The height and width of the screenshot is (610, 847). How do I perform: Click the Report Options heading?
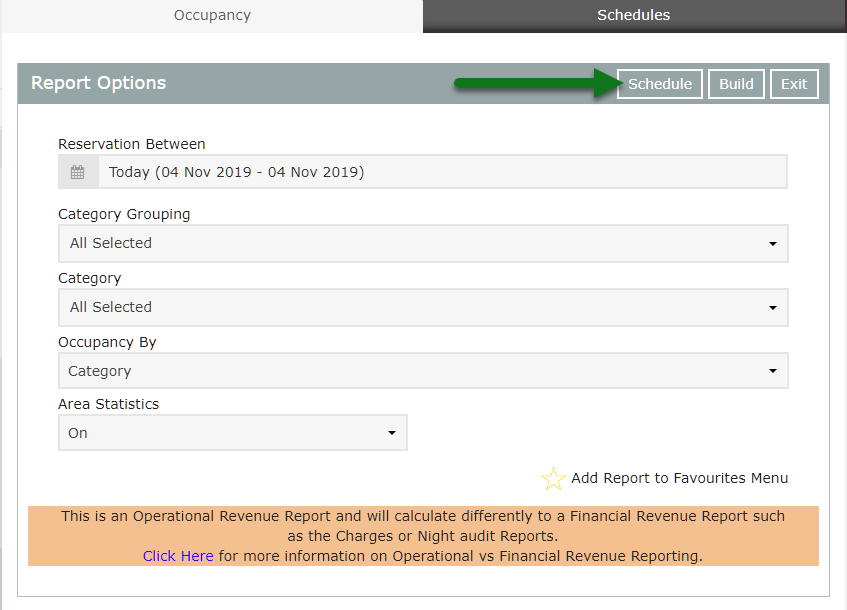pyautogui.click(x=98, y=83)
